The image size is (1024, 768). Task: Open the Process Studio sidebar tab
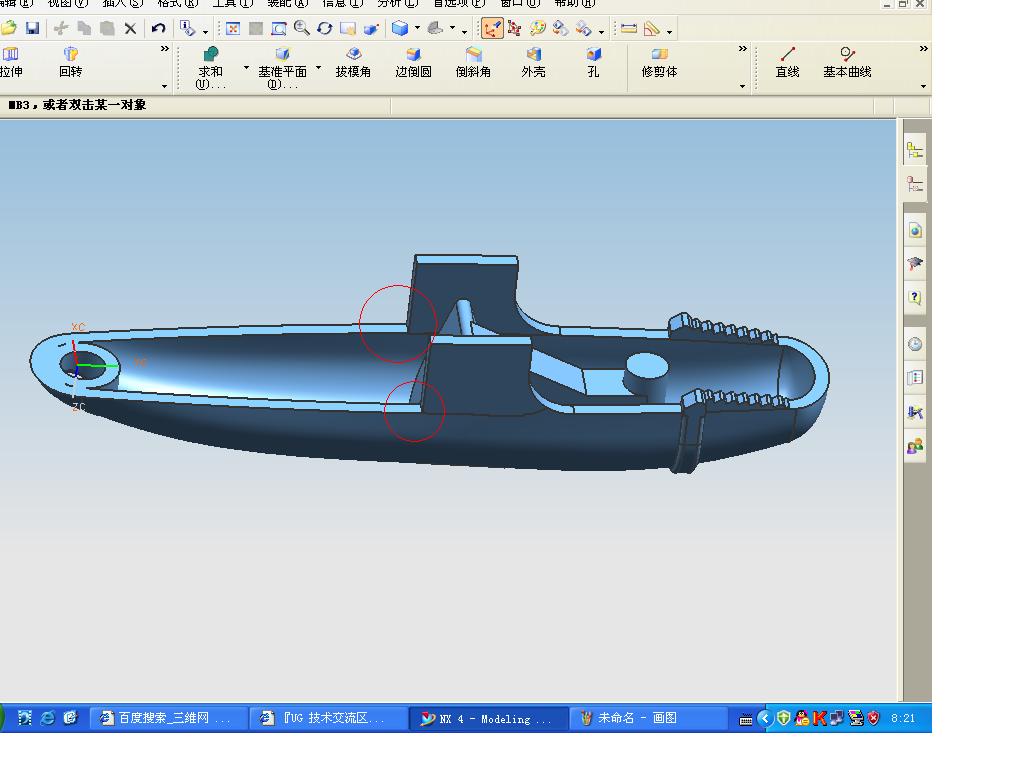pyautogui.click(x=915, y=412)
